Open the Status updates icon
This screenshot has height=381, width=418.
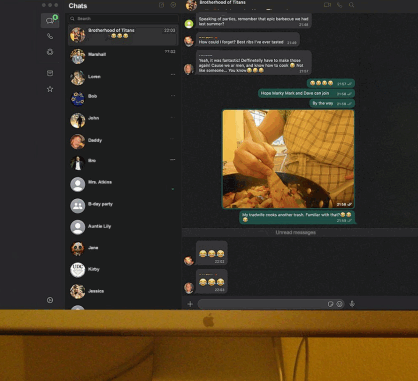[x=50, y=52]
